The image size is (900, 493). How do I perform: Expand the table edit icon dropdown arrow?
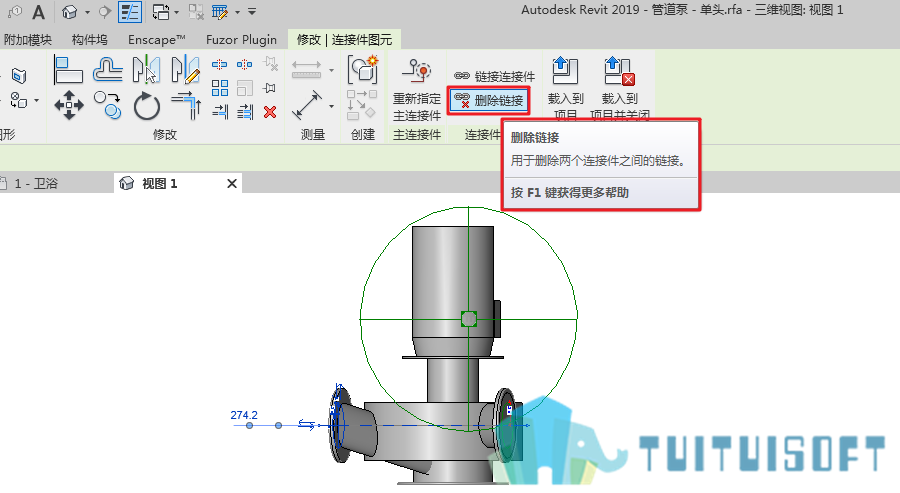pos(237,12)
